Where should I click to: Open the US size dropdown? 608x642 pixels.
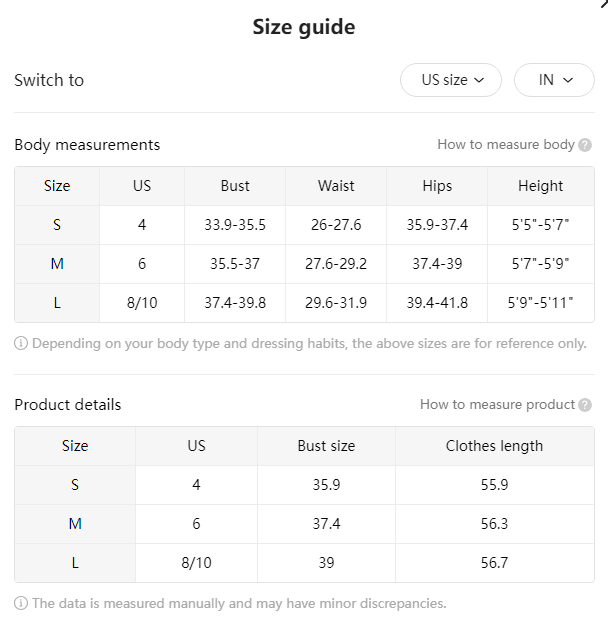tap(451, 80)
